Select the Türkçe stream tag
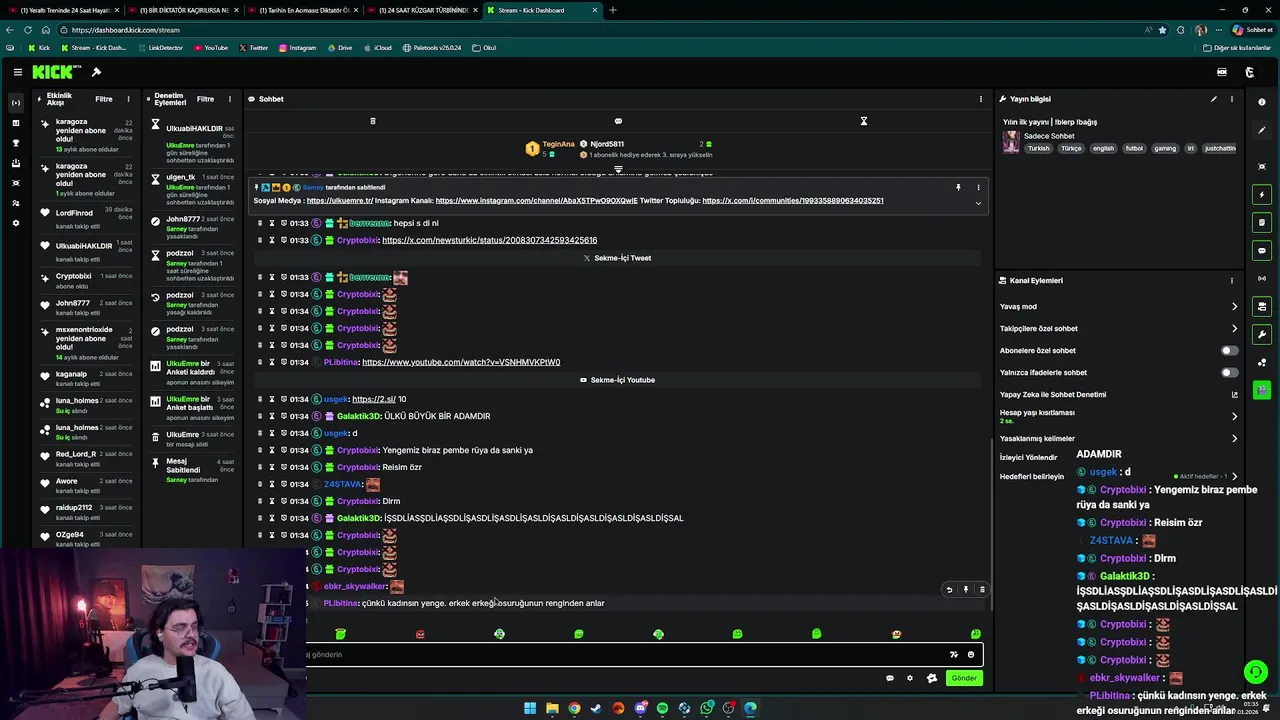Viewport: 1280px width, 720px height. click(x=1071, y=148)
